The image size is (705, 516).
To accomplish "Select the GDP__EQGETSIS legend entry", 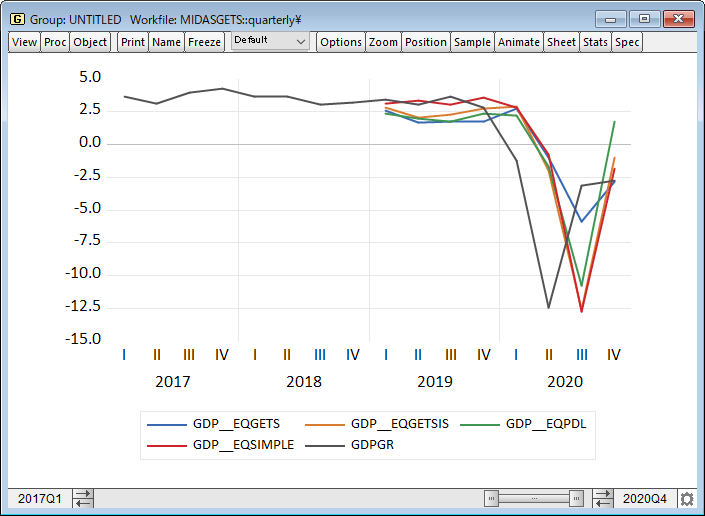I will tap(400, 424).
